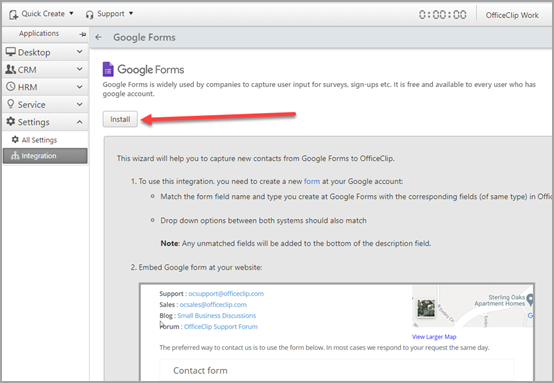The height and width of the screenshot is (383, 554).
Task: Click the HRM menu label
Action: click(28, 87)
